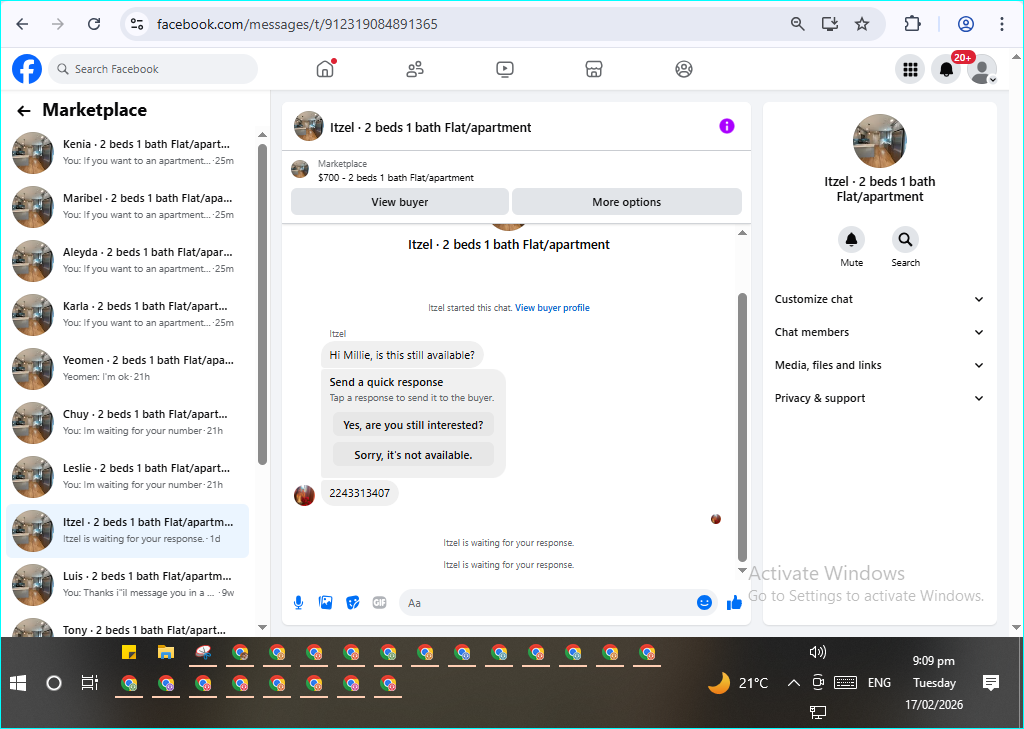Open the browser zoom magnifier icon
The image size is (1024, 729).
click(x=797, y=24)
